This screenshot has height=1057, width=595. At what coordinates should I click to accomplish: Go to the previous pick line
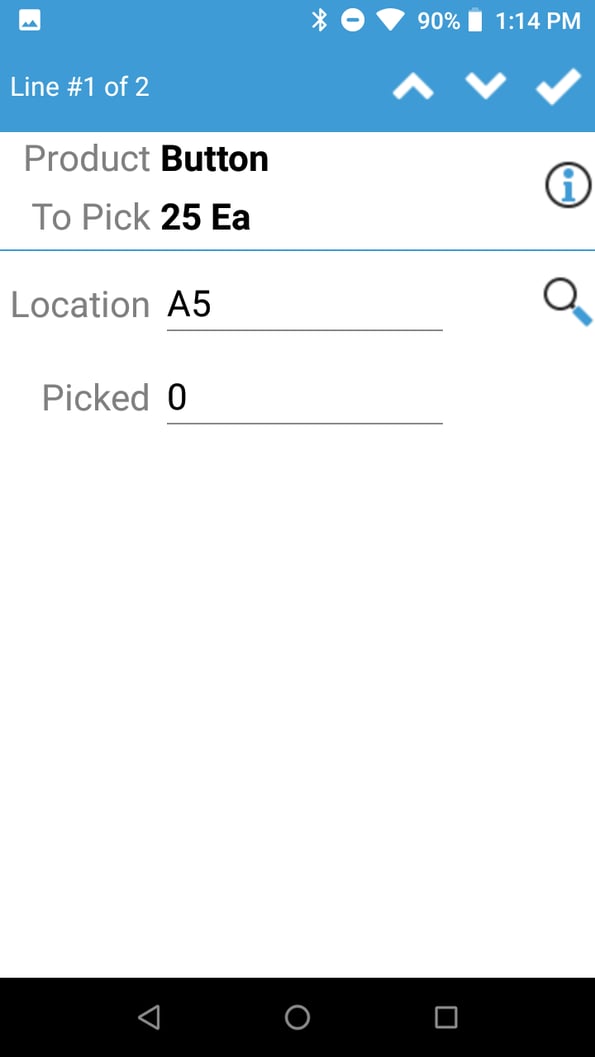click(x=412, y=86)
